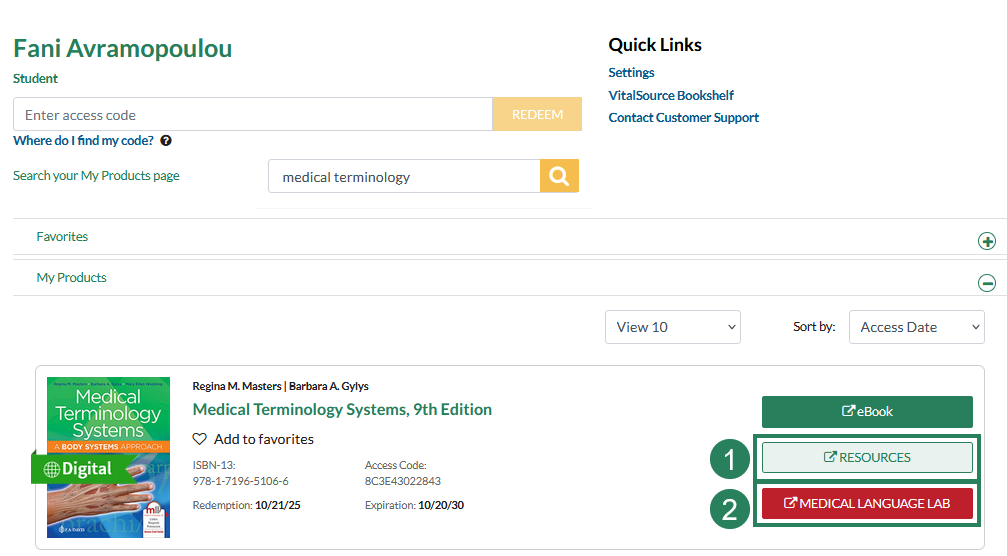Select the access code 8C3E43022843
The height and width of the screenshot is (556, 1007).
(x=403, y=481)
